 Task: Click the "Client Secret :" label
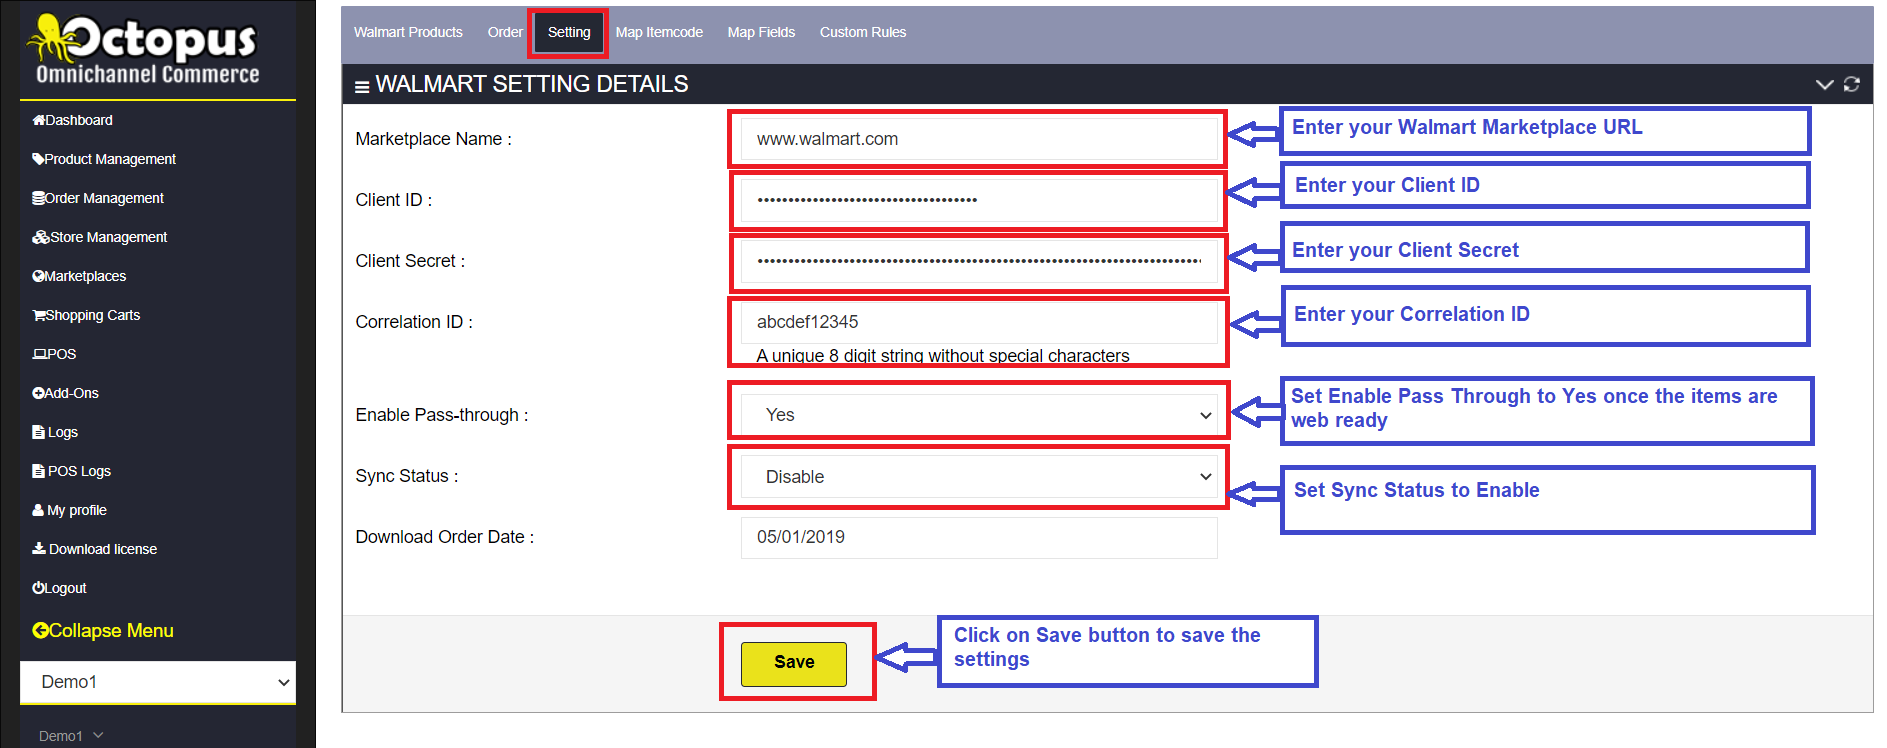410,261
